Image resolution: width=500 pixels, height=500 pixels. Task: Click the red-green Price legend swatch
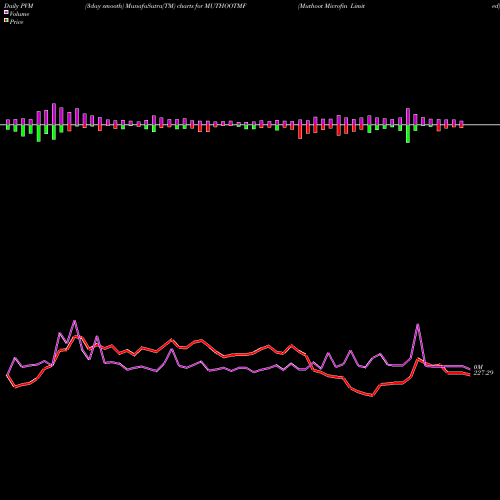[6, 21]
